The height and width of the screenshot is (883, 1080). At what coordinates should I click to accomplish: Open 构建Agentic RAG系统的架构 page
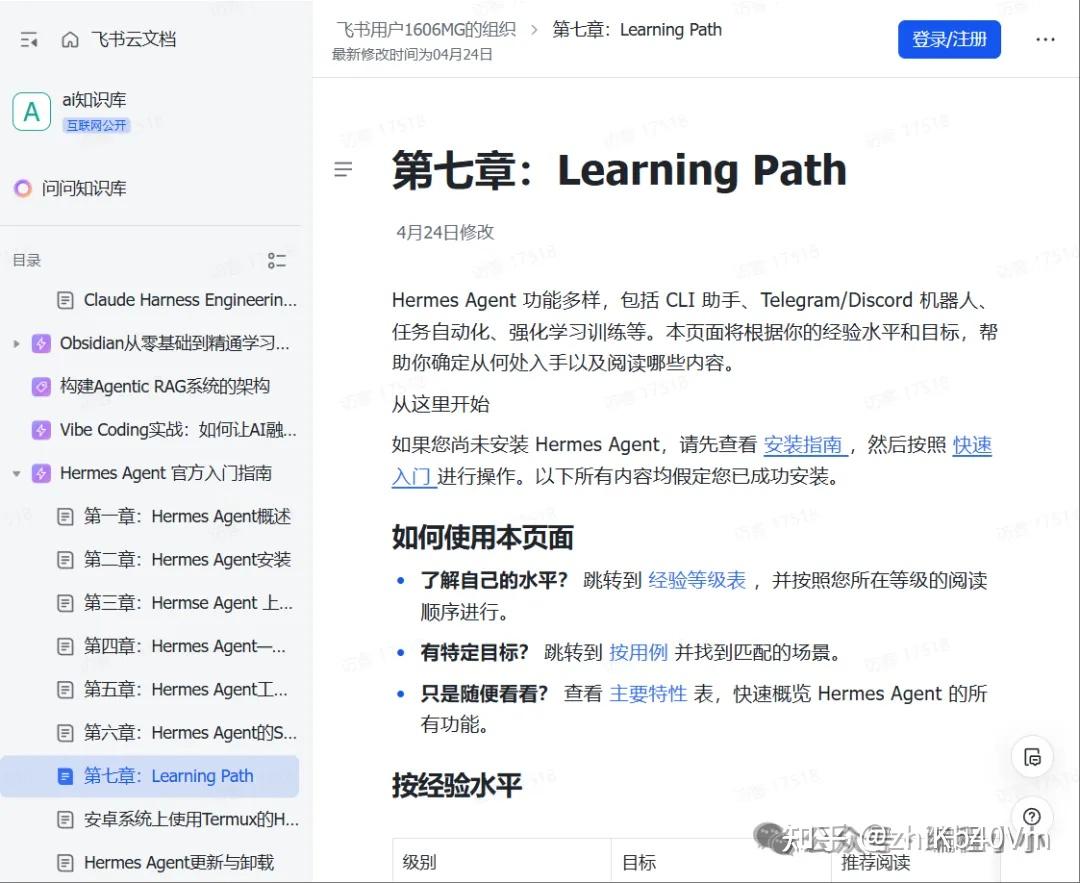coord(165,386)
